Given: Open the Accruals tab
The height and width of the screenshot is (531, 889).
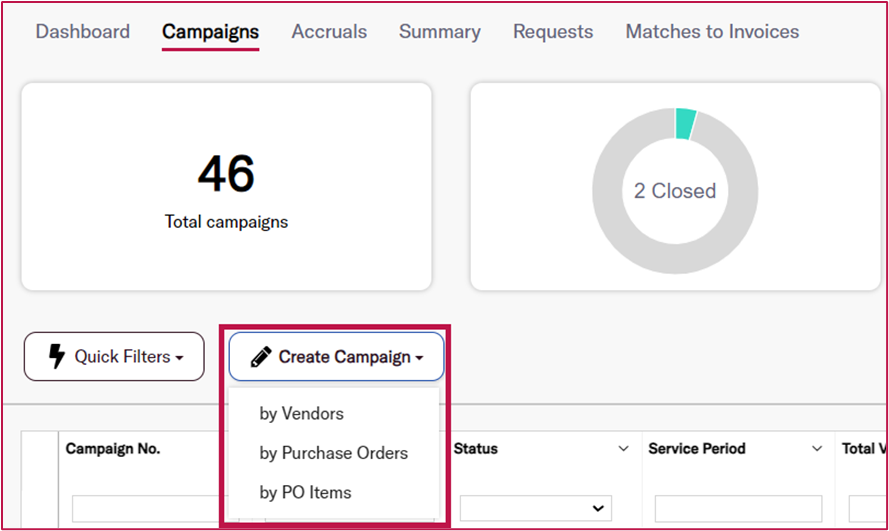Looking at the screenshot, I should (x=329, y=32).
